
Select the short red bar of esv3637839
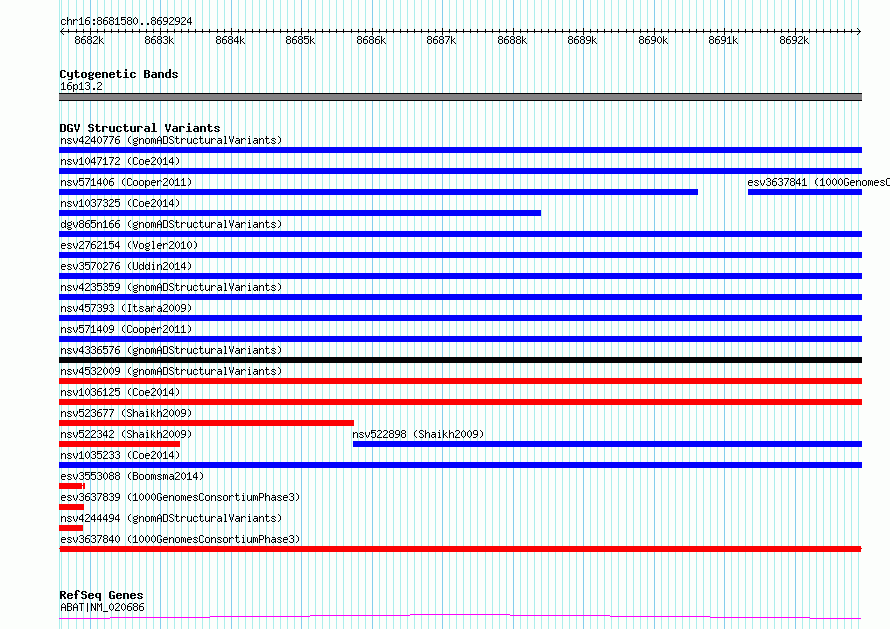pyautogui.click(x=72, y=507)
